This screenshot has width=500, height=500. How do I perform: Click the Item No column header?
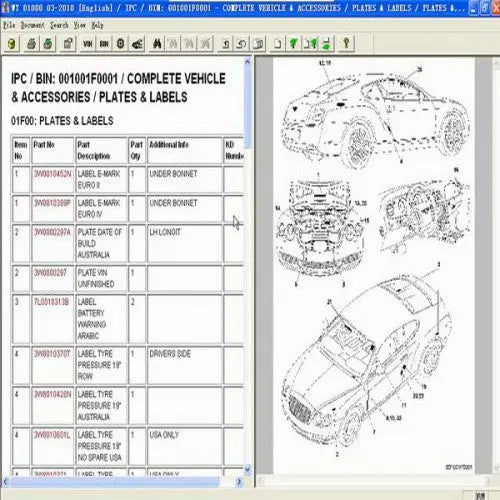pyautogui.click(x=21, y=150)
